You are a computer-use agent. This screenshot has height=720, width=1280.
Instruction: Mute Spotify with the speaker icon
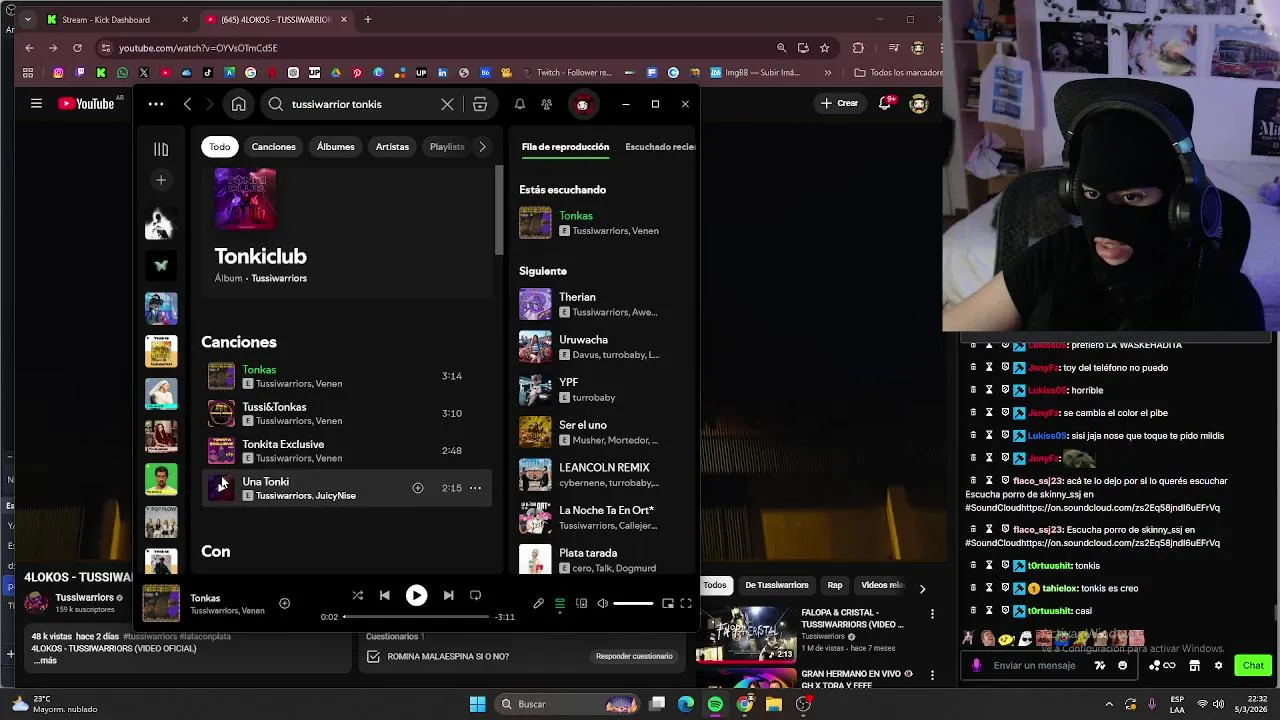(602, 603)
